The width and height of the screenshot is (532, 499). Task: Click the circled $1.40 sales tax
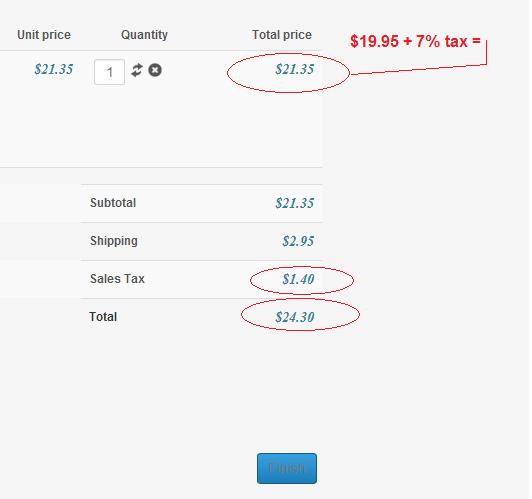click(298, 279)
